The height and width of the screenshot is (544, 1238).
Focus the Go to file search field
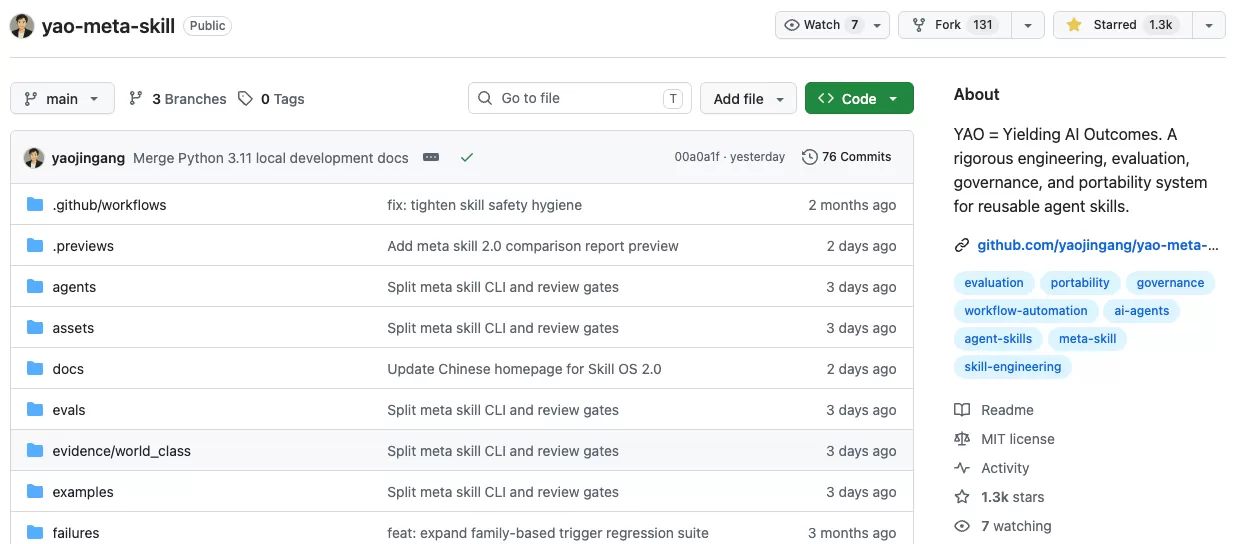580,98
